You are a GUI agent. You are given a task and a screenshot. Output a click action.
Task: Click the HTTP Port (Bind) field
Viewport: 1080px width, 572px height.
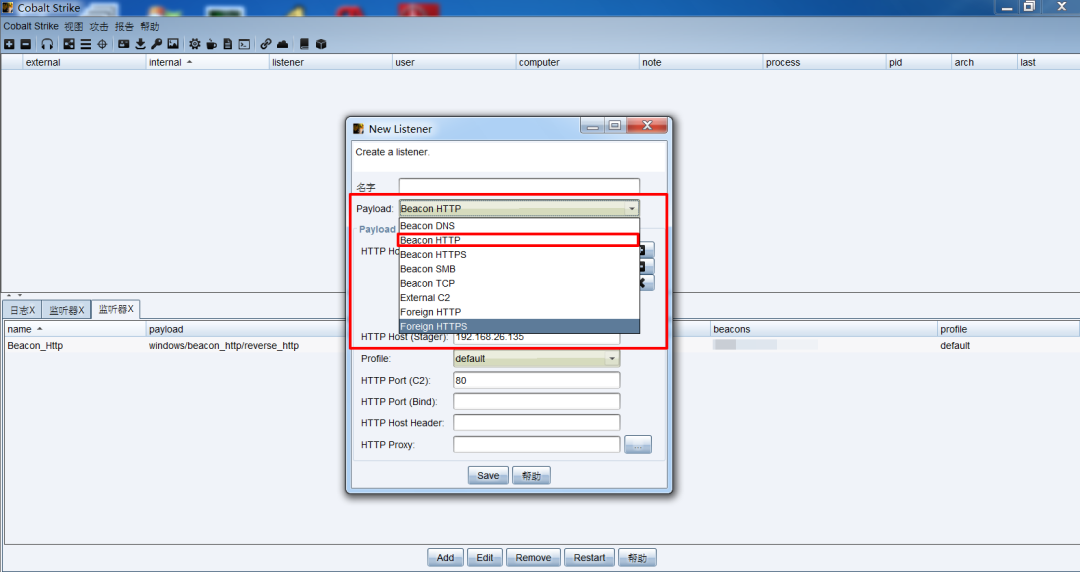(x=537, y=401)
